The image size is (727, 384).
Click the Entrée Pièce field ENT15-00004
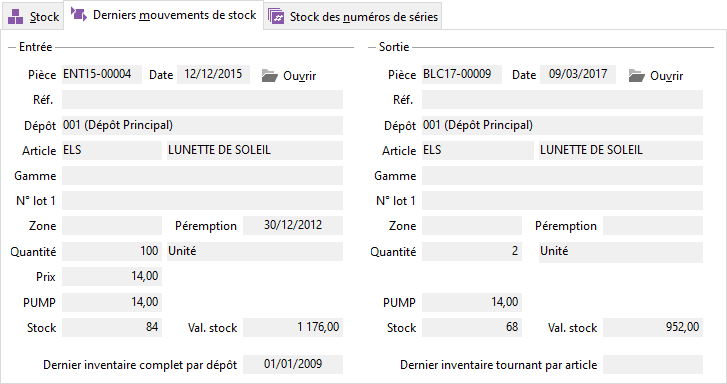[102, 74]
